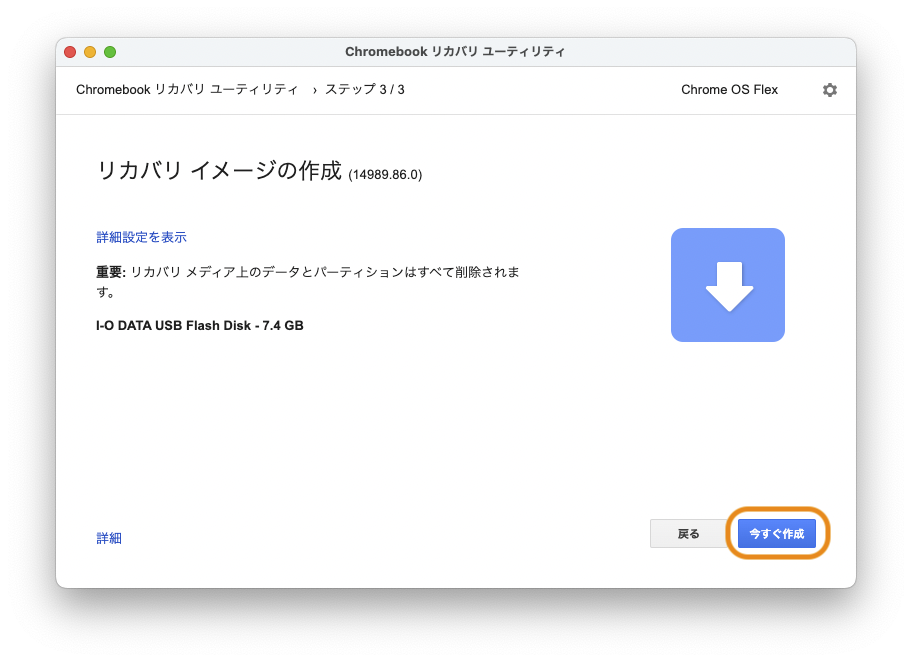Click the Chrome OS Flex label

click(x=729, y=90)
